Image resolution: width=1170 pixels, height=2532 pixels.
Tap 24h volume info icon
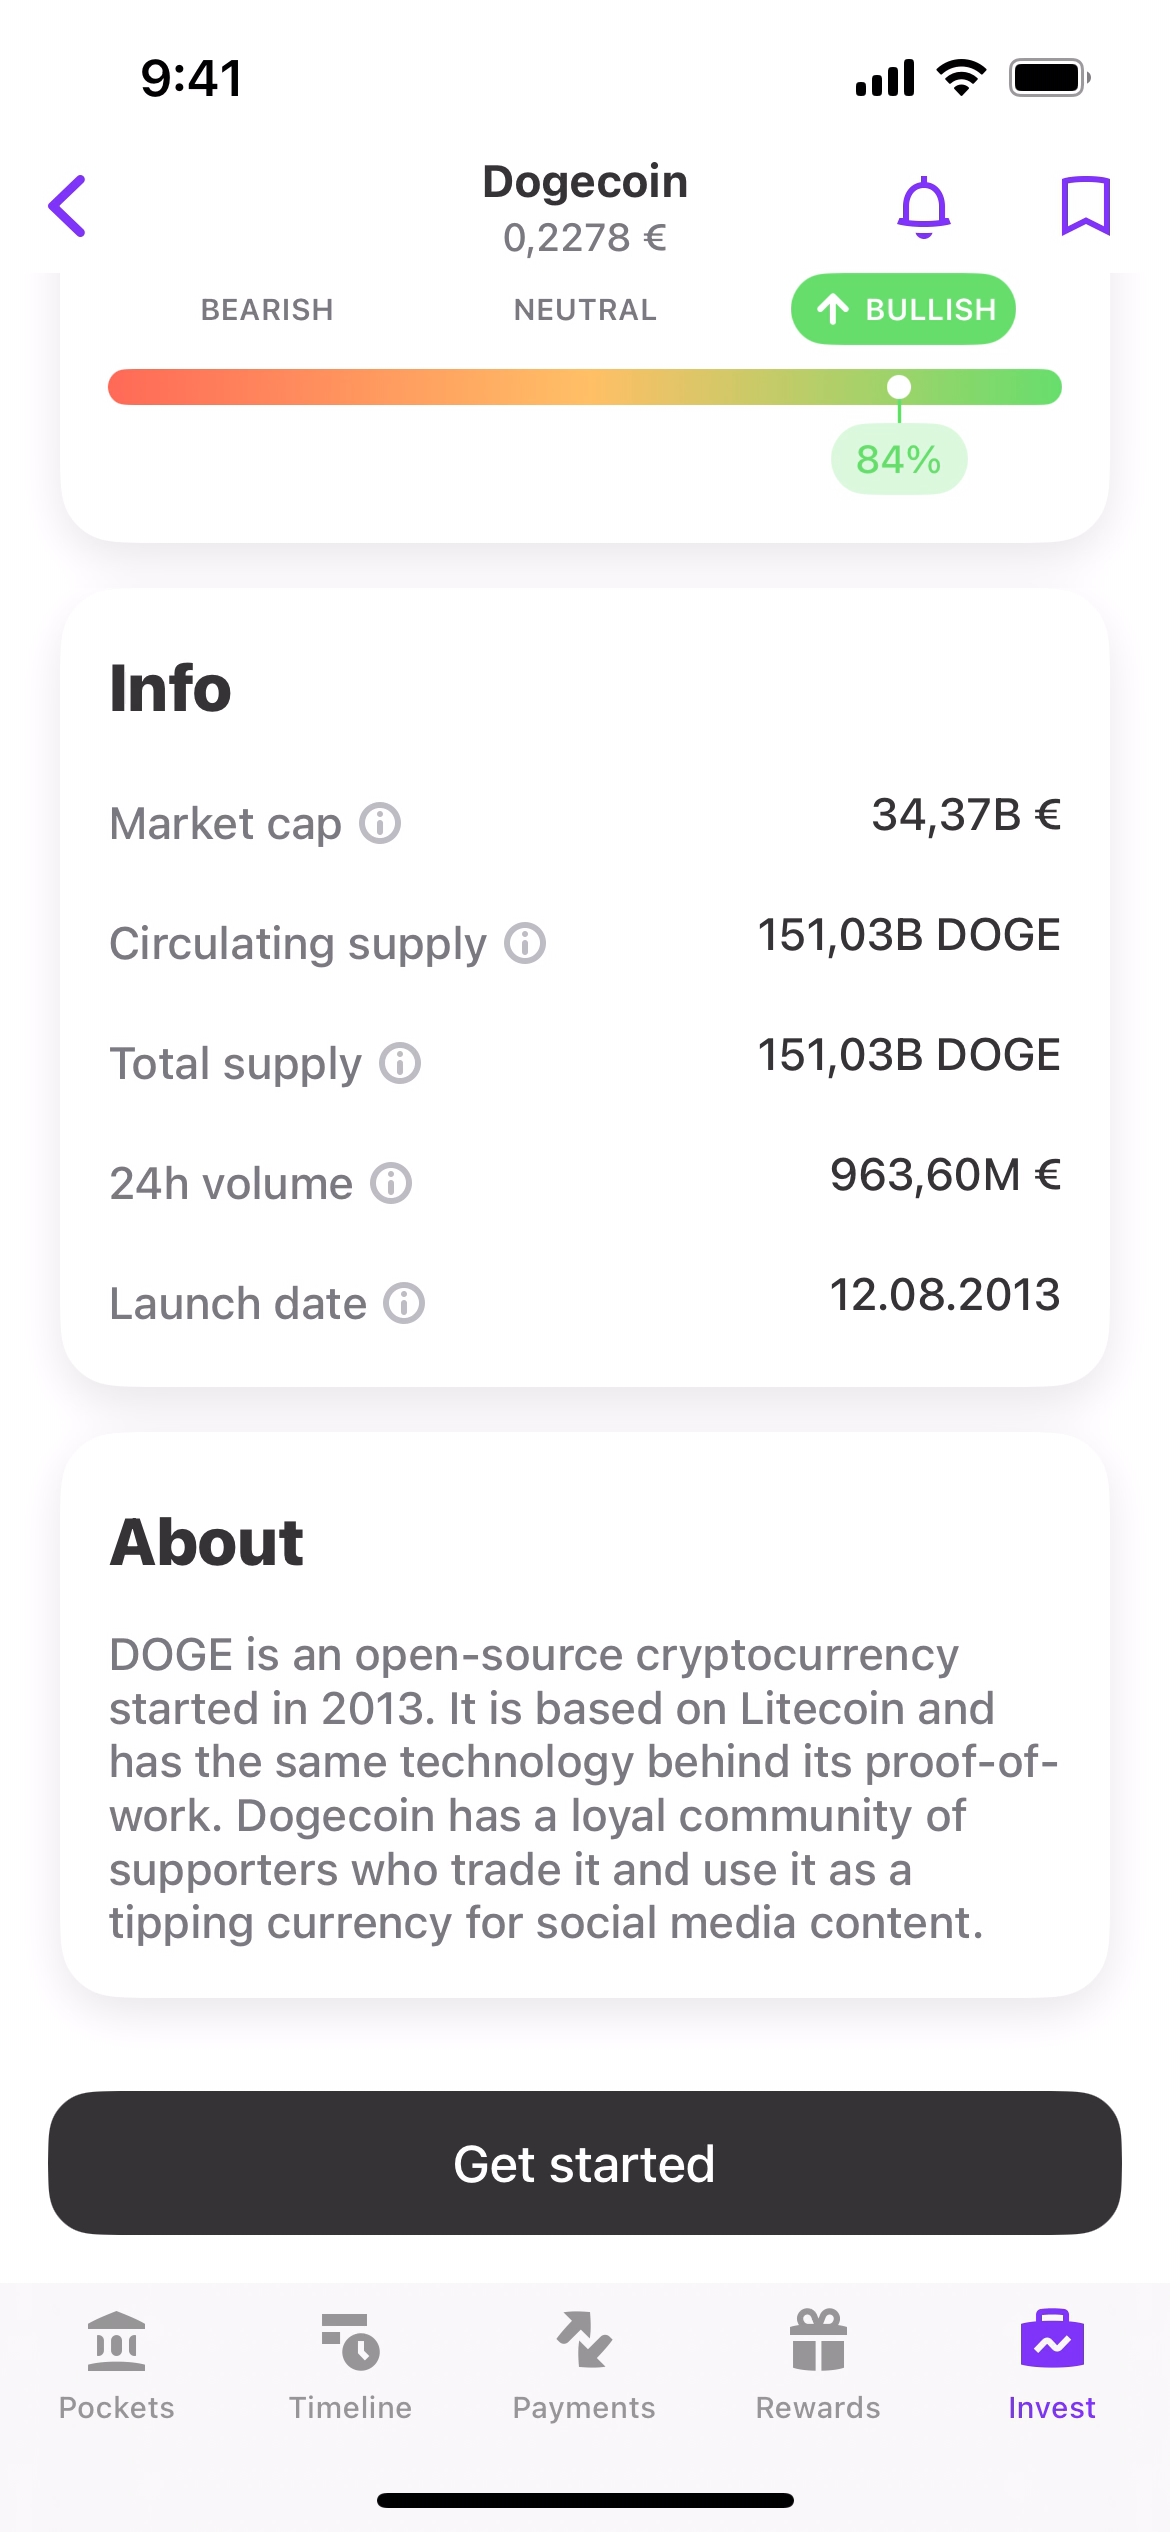pos(391,1183)
